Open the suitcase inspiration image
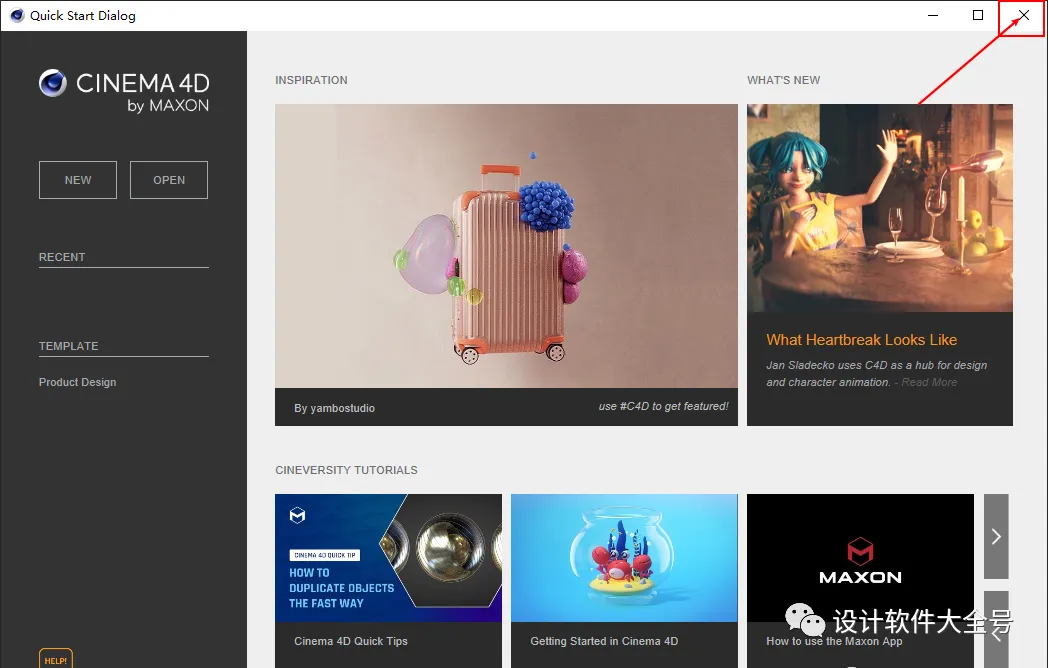1048x668 pixels. point(506,245)
